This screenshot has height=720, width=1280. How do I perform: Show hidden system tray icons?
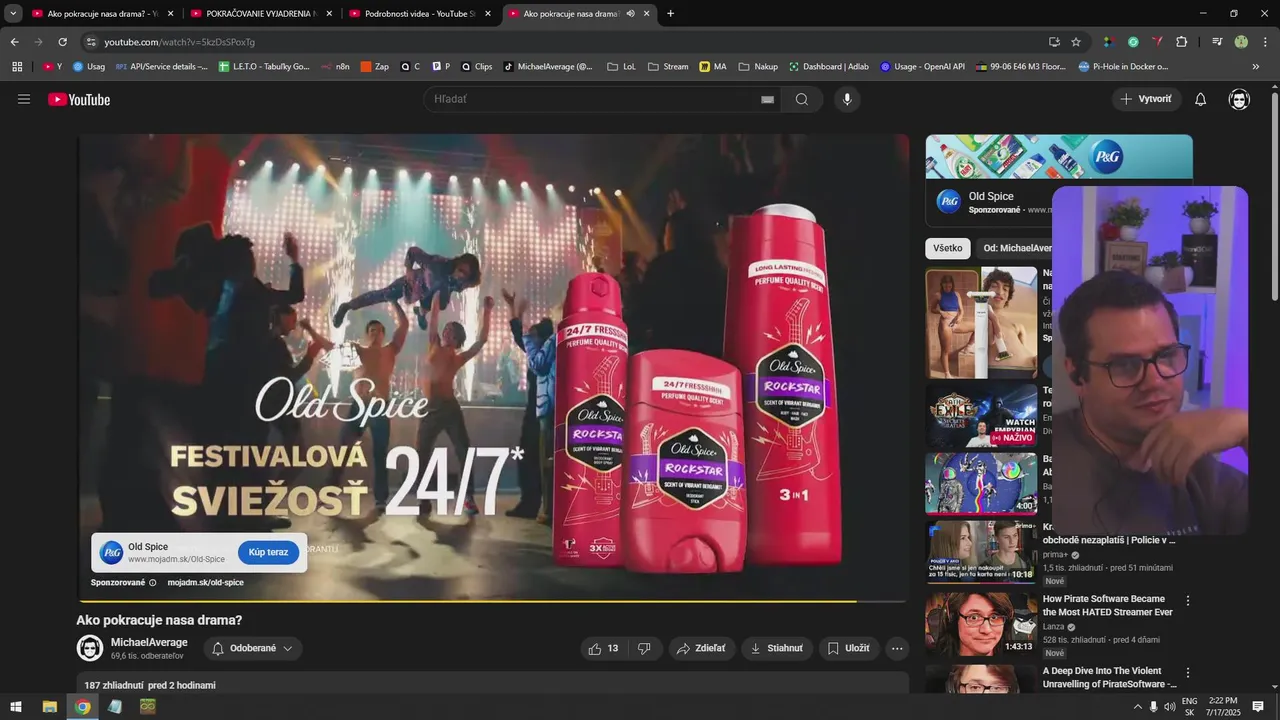(x=1137, y=707)
